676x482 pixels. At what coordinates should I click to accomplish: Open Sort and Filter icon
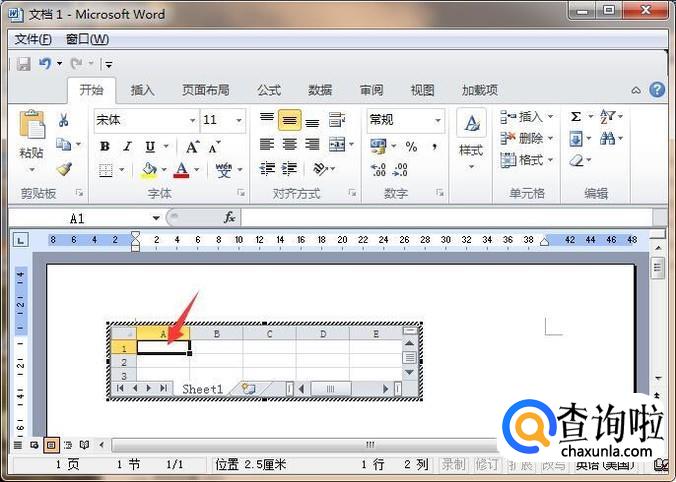pyautogui.click(x=607, y=116)
